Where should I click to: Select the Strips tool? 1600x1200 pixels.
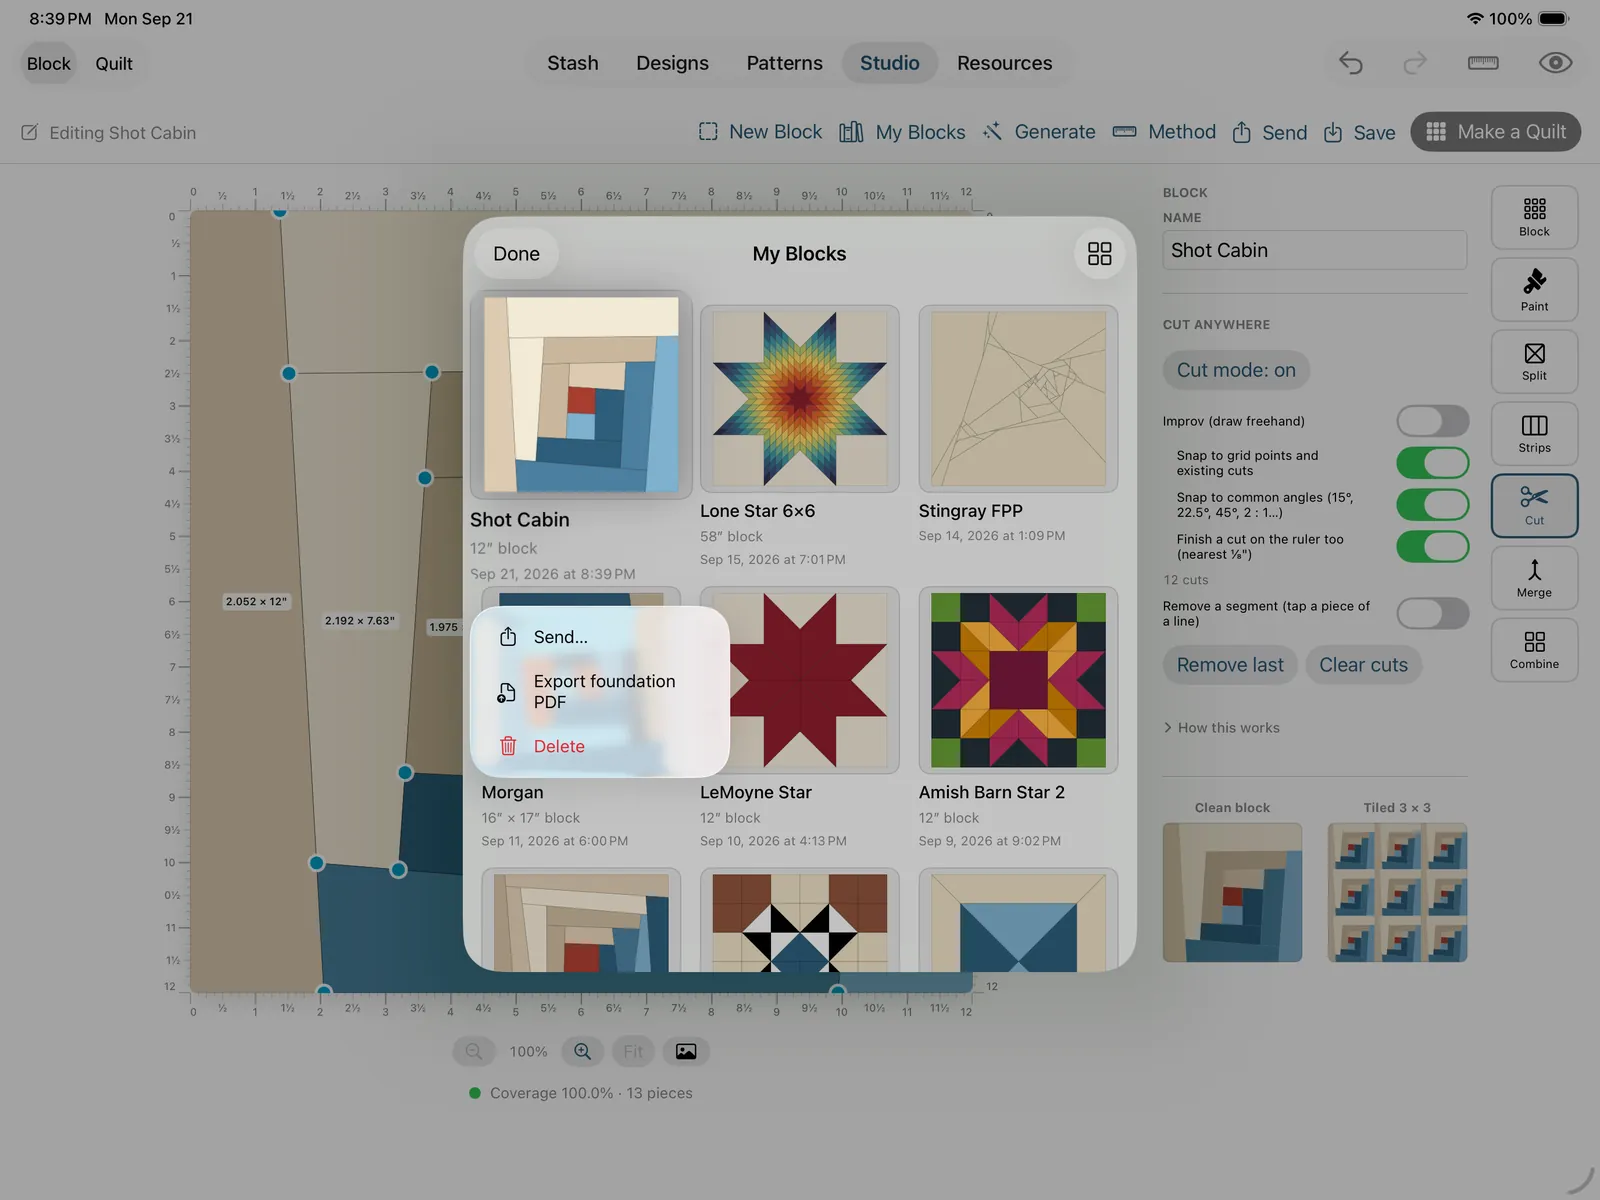(1534, 433)
